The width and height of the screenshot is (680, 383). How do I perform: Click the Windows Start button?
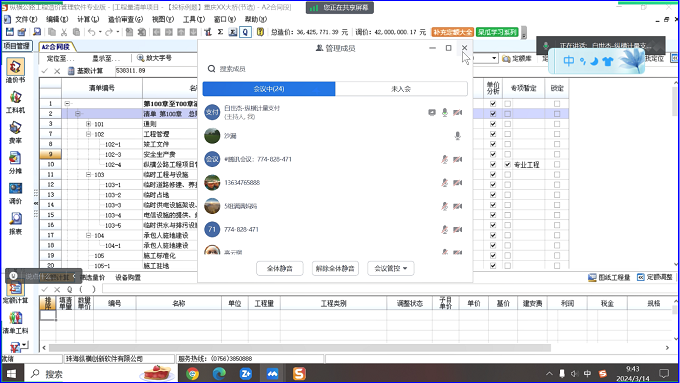point(11,374)
